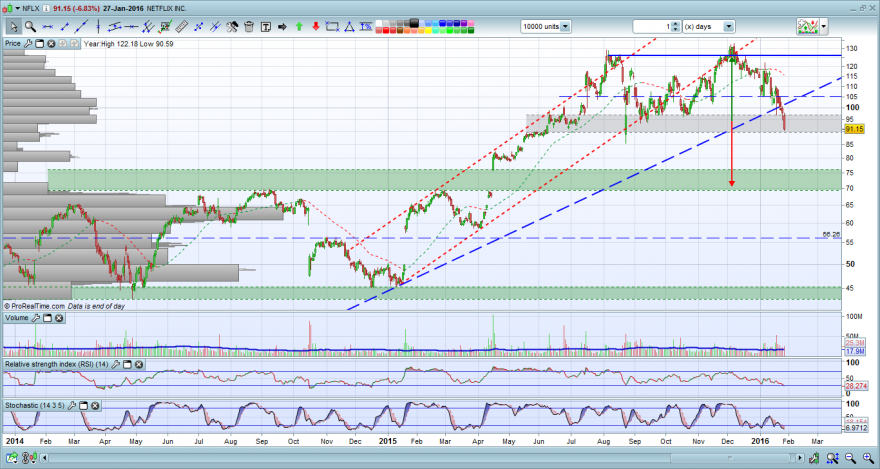The width and height of the screenshot is (880, 469).
Task: Select the rectangle drawing tool
Action: click(332, 26)
